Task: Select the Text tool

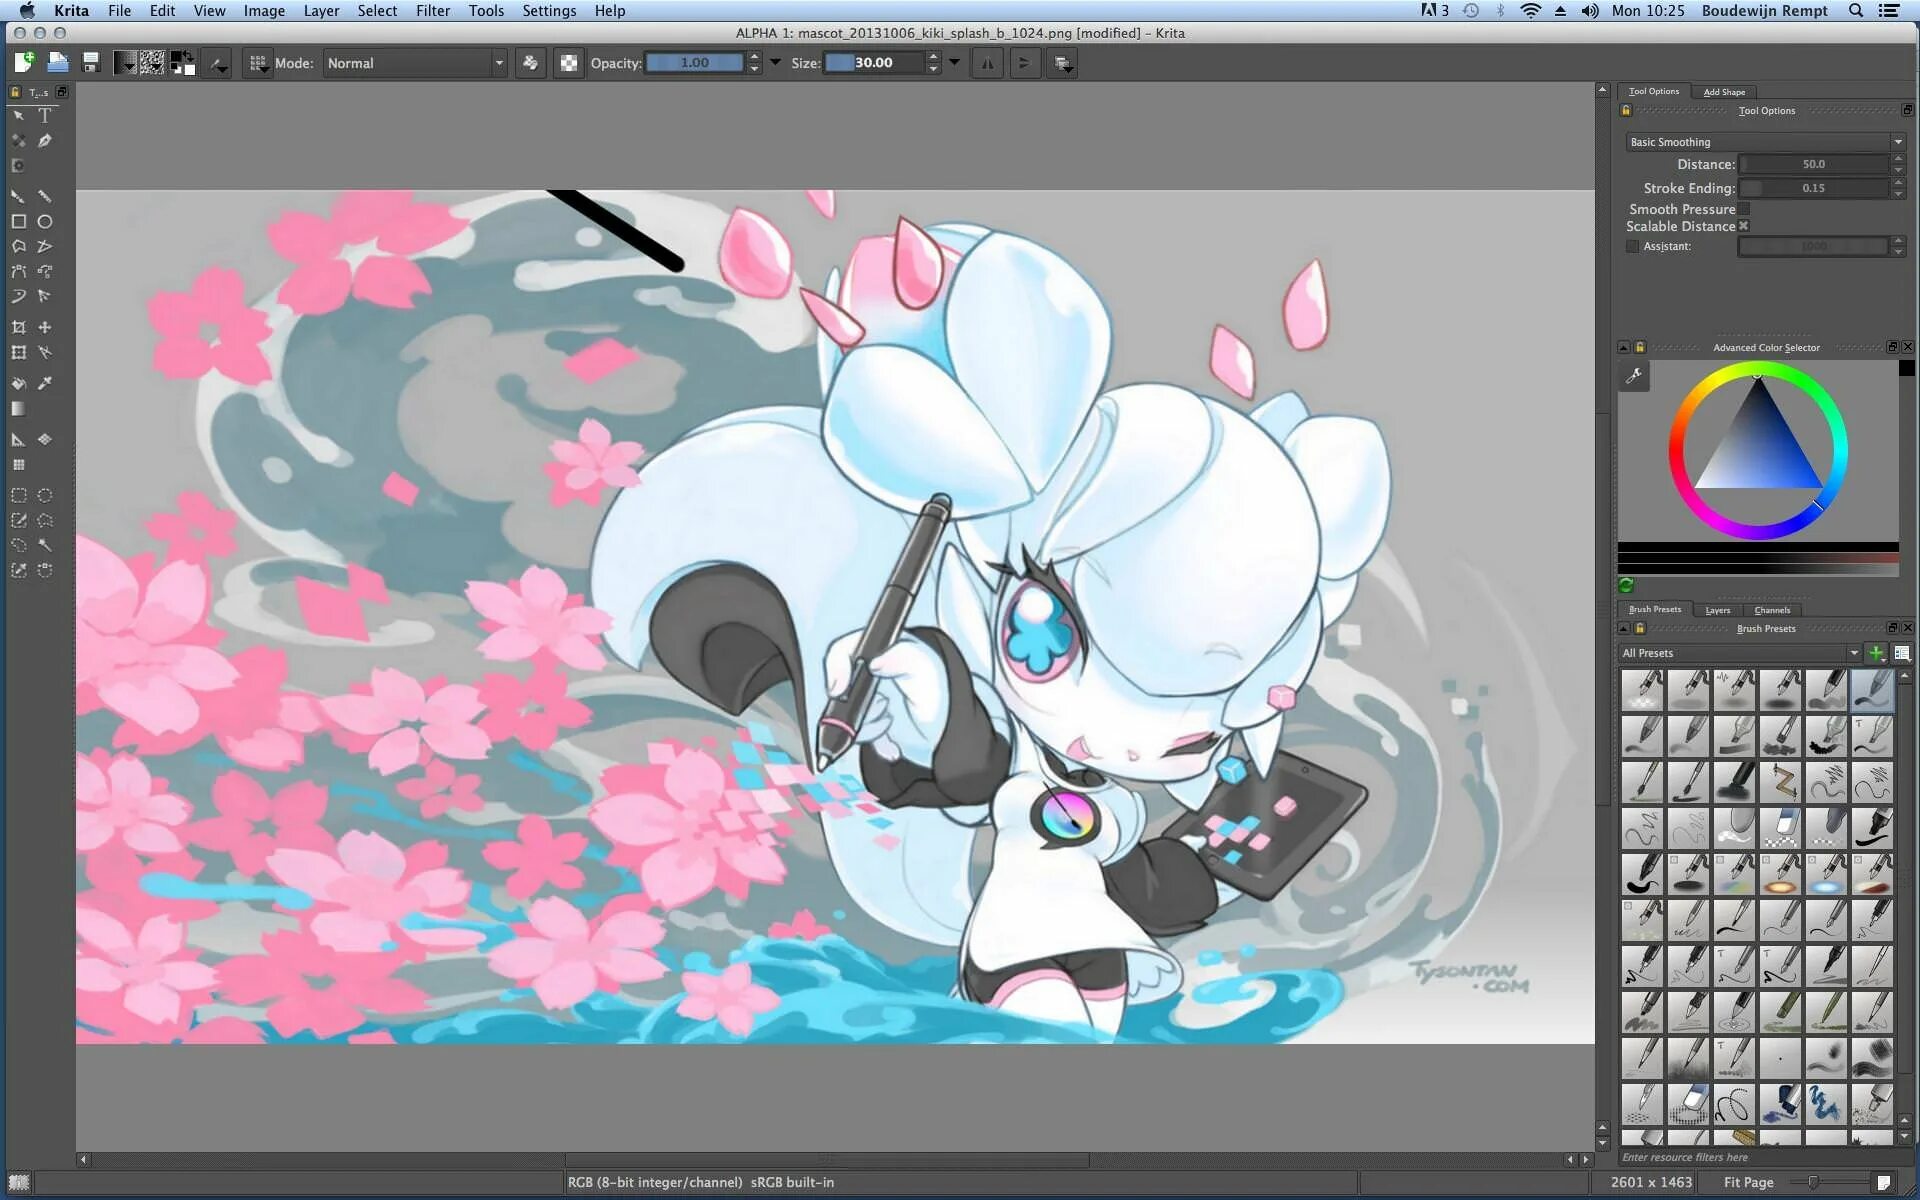Action: [44, 116]
